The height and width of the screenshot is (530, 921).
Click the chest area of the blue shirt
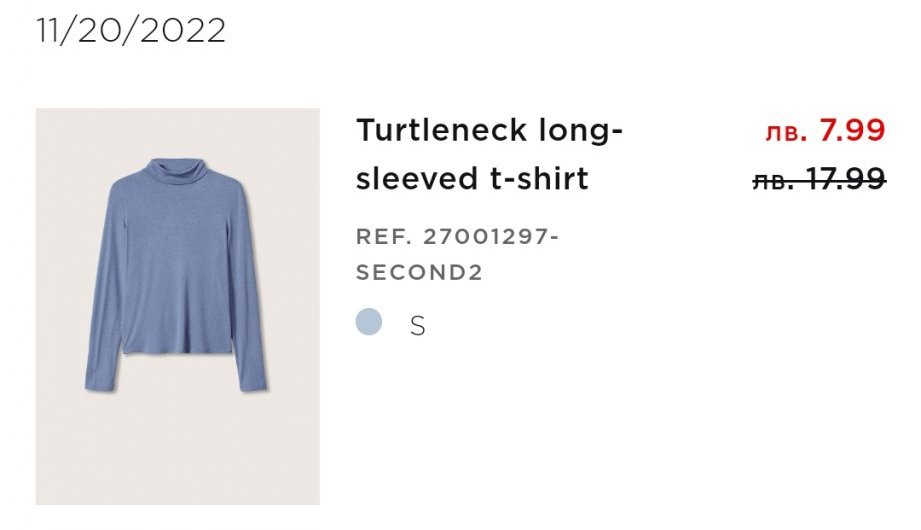(x=176, y=230)
